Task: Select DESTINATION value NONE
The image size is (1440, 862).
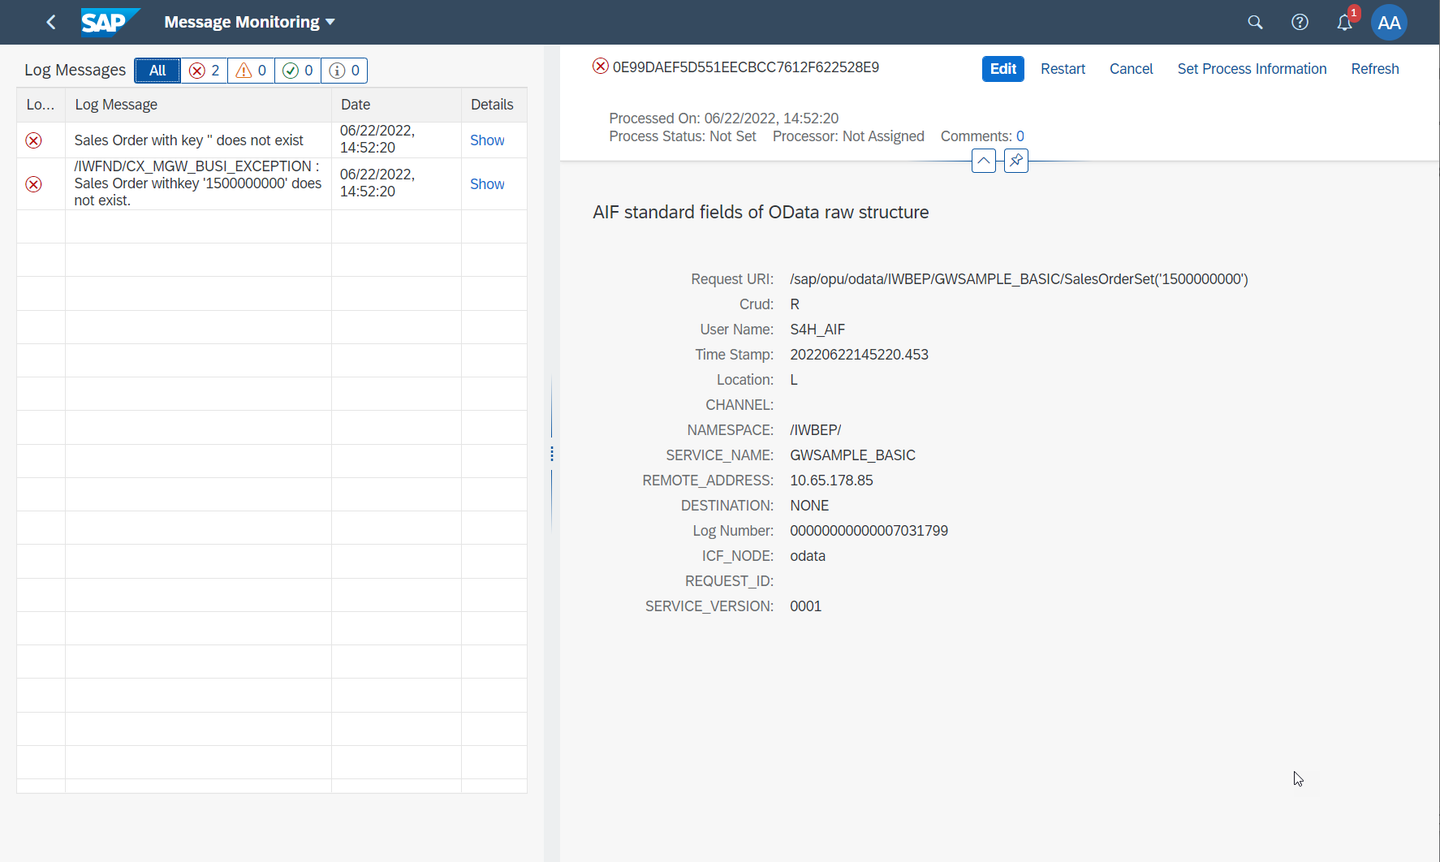Action: [809, 505]
